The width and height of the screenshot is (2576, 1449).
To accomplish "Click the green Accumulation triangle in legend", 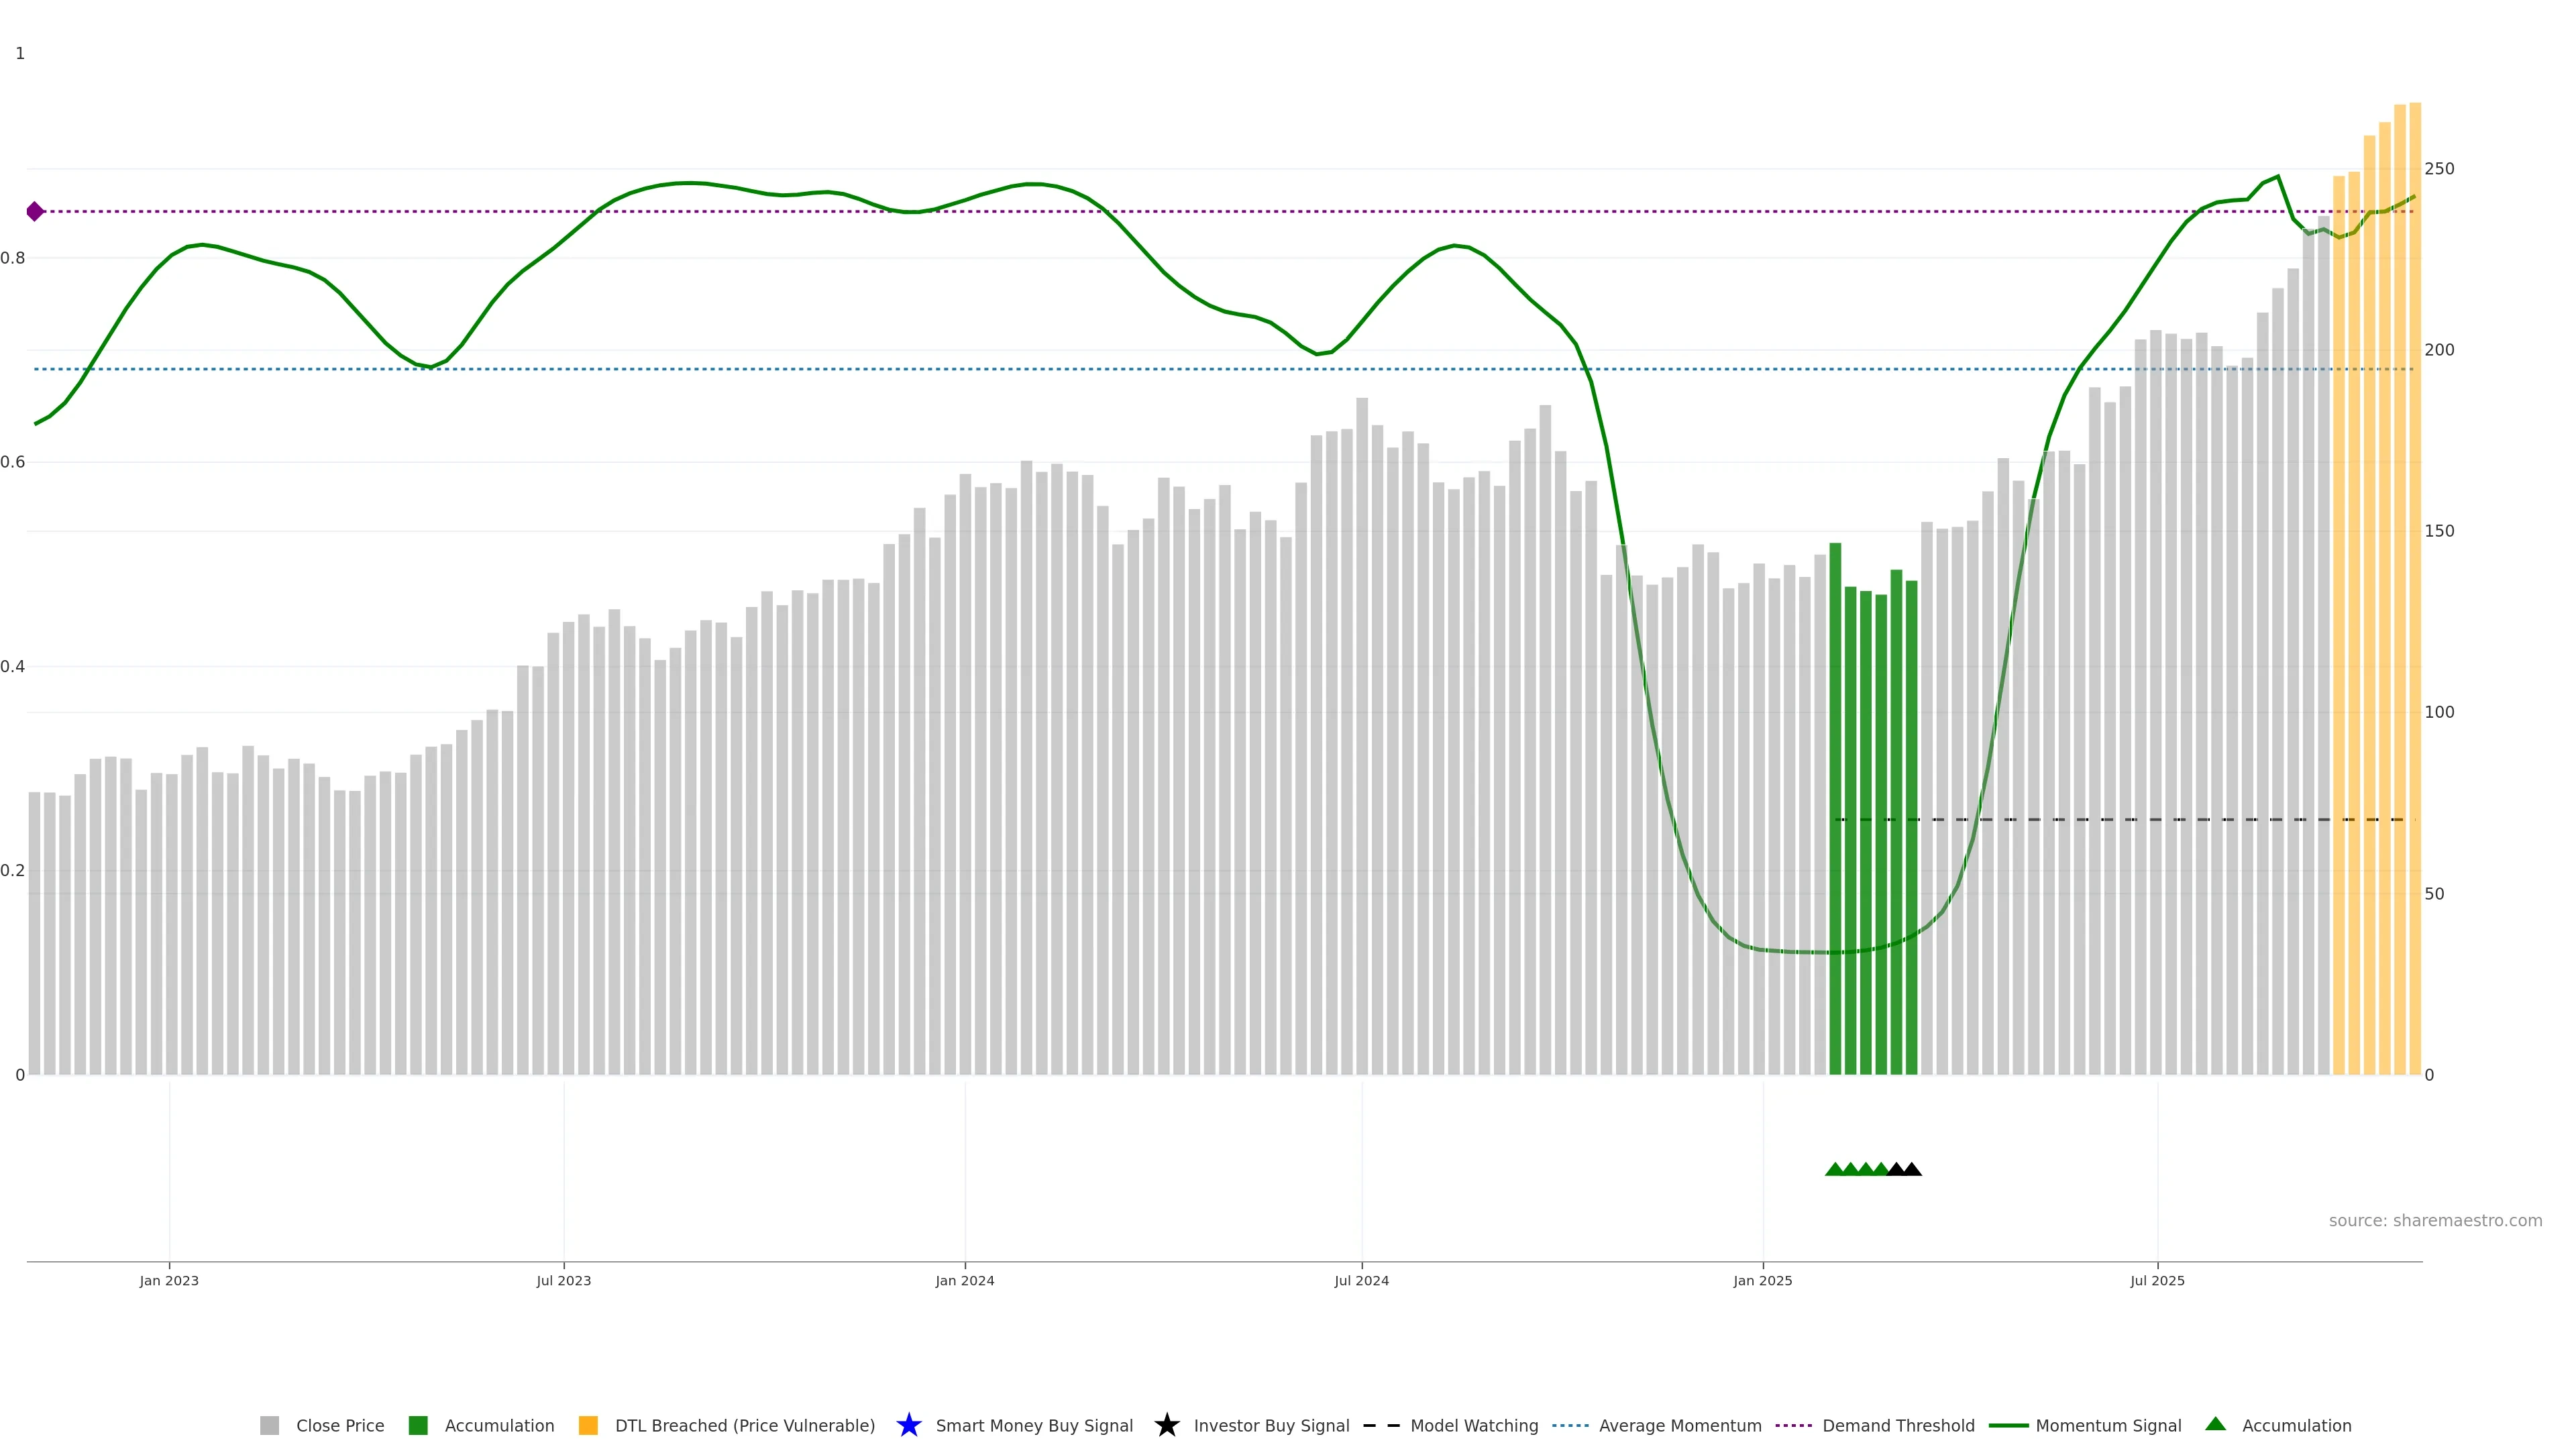I will pos(2215,1424).
